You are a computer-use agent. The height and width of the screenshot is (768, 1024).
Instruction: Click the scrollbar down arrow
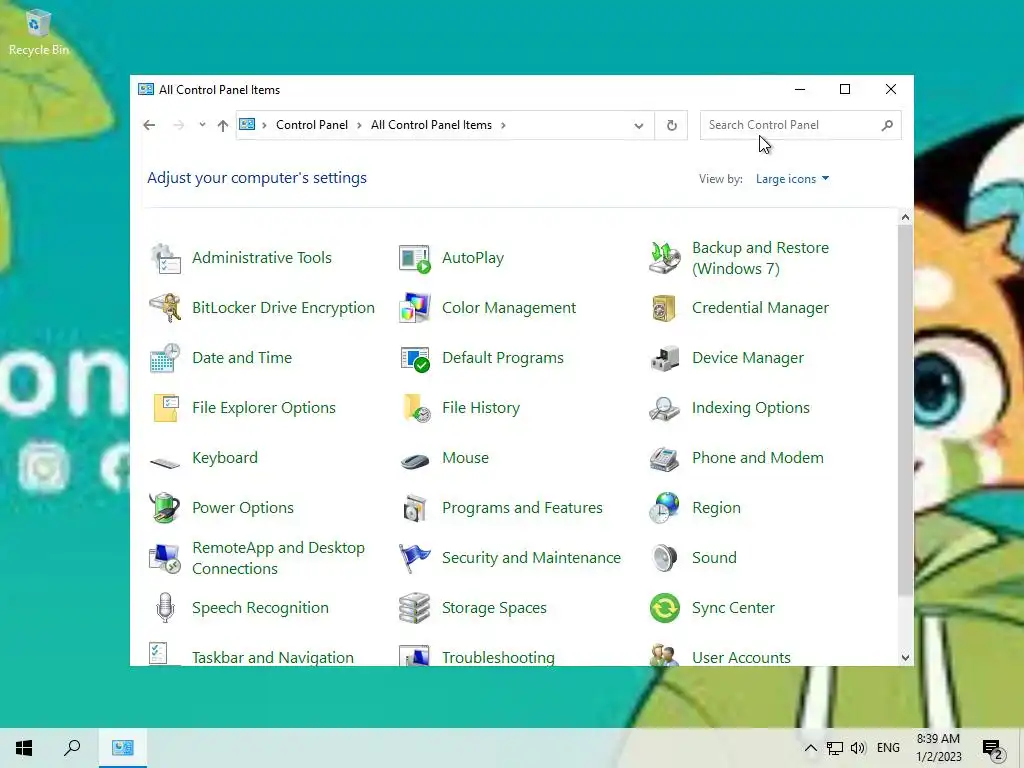point(905,658)
